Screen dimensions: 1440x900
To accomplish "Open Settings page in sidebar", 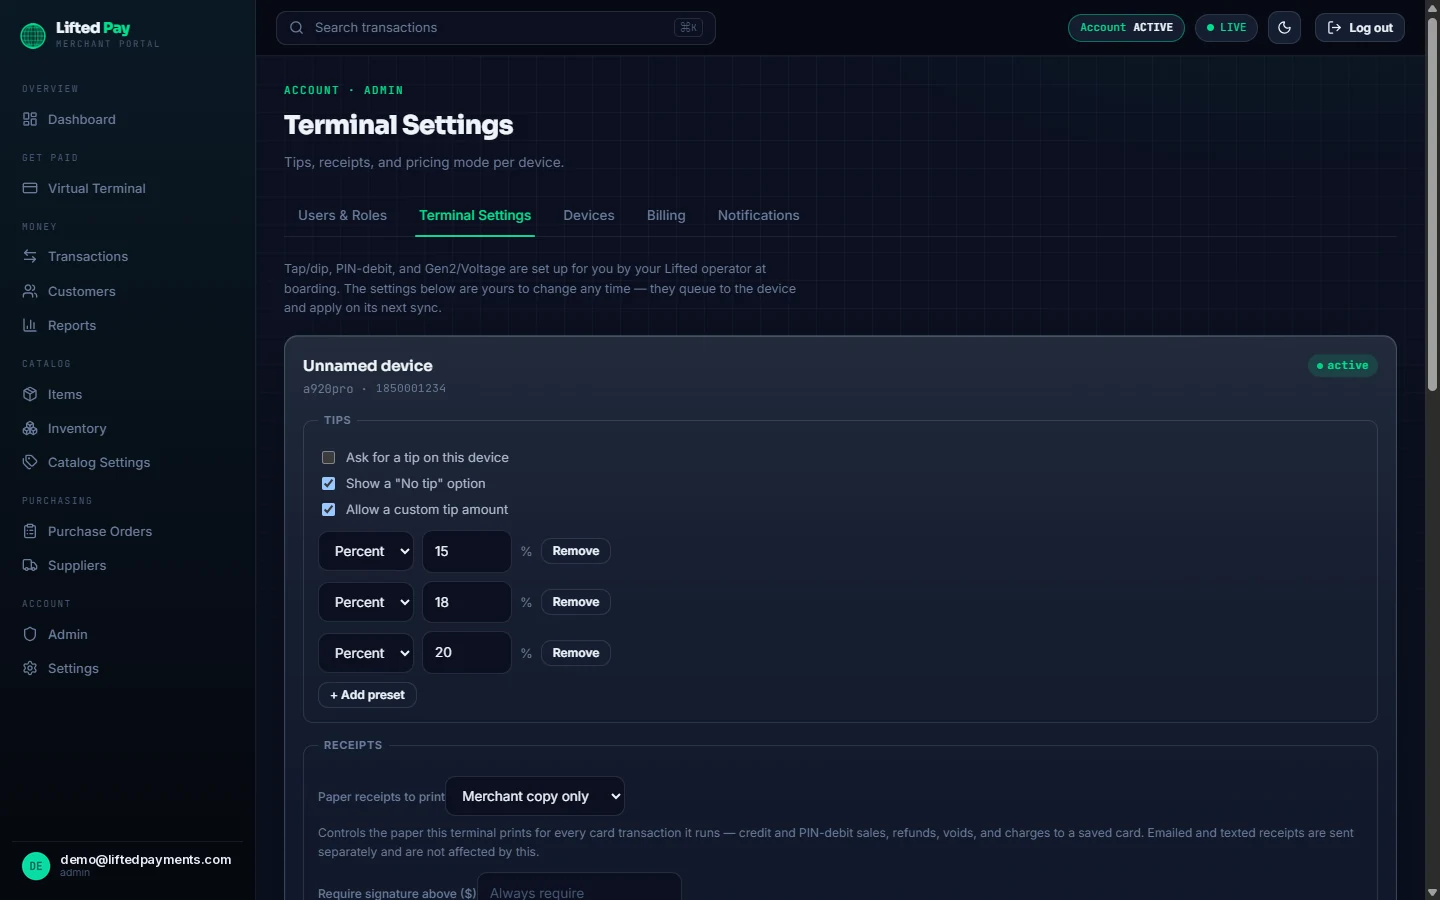I will (x=73, y=668).
